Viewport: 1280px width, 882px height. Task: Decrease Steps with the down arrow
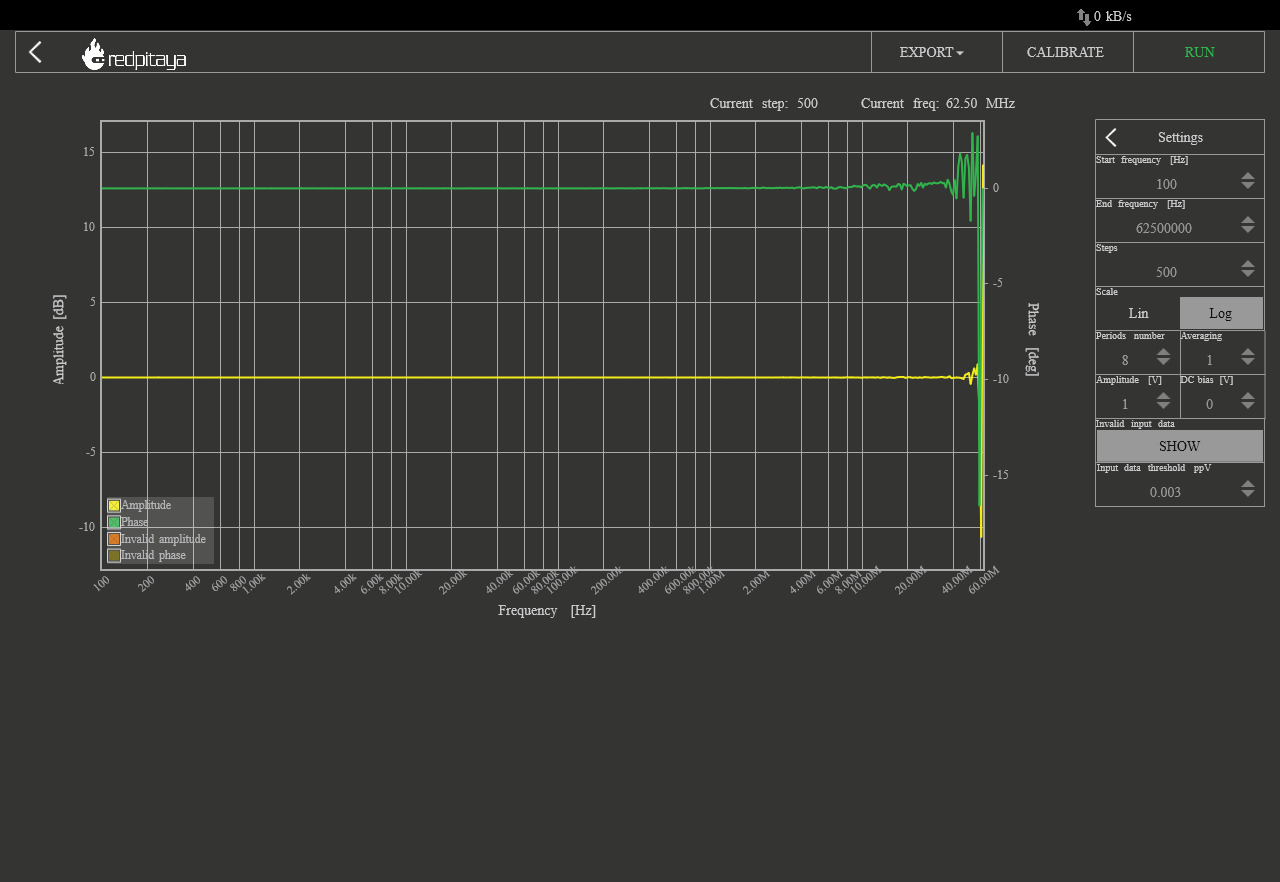pyautogui.click(x=1248, y=273)
